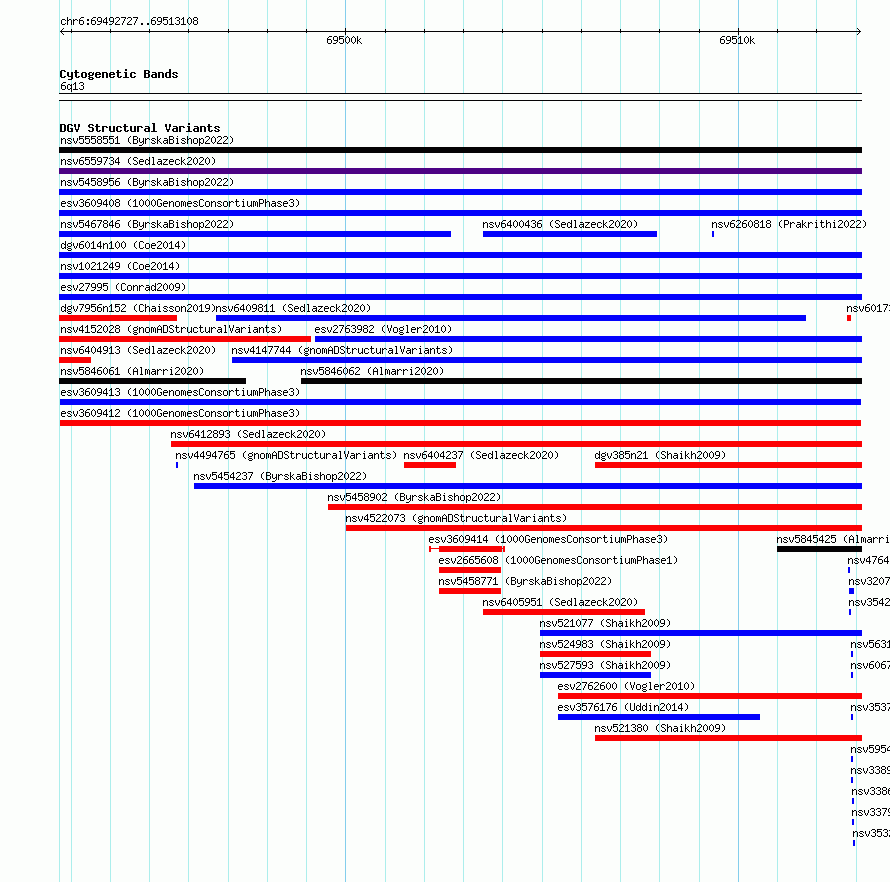Open nsv4152028 (gnomADStructuralVariants) label
This screenshot has height=882, width=890.
[x=171, y=329]
